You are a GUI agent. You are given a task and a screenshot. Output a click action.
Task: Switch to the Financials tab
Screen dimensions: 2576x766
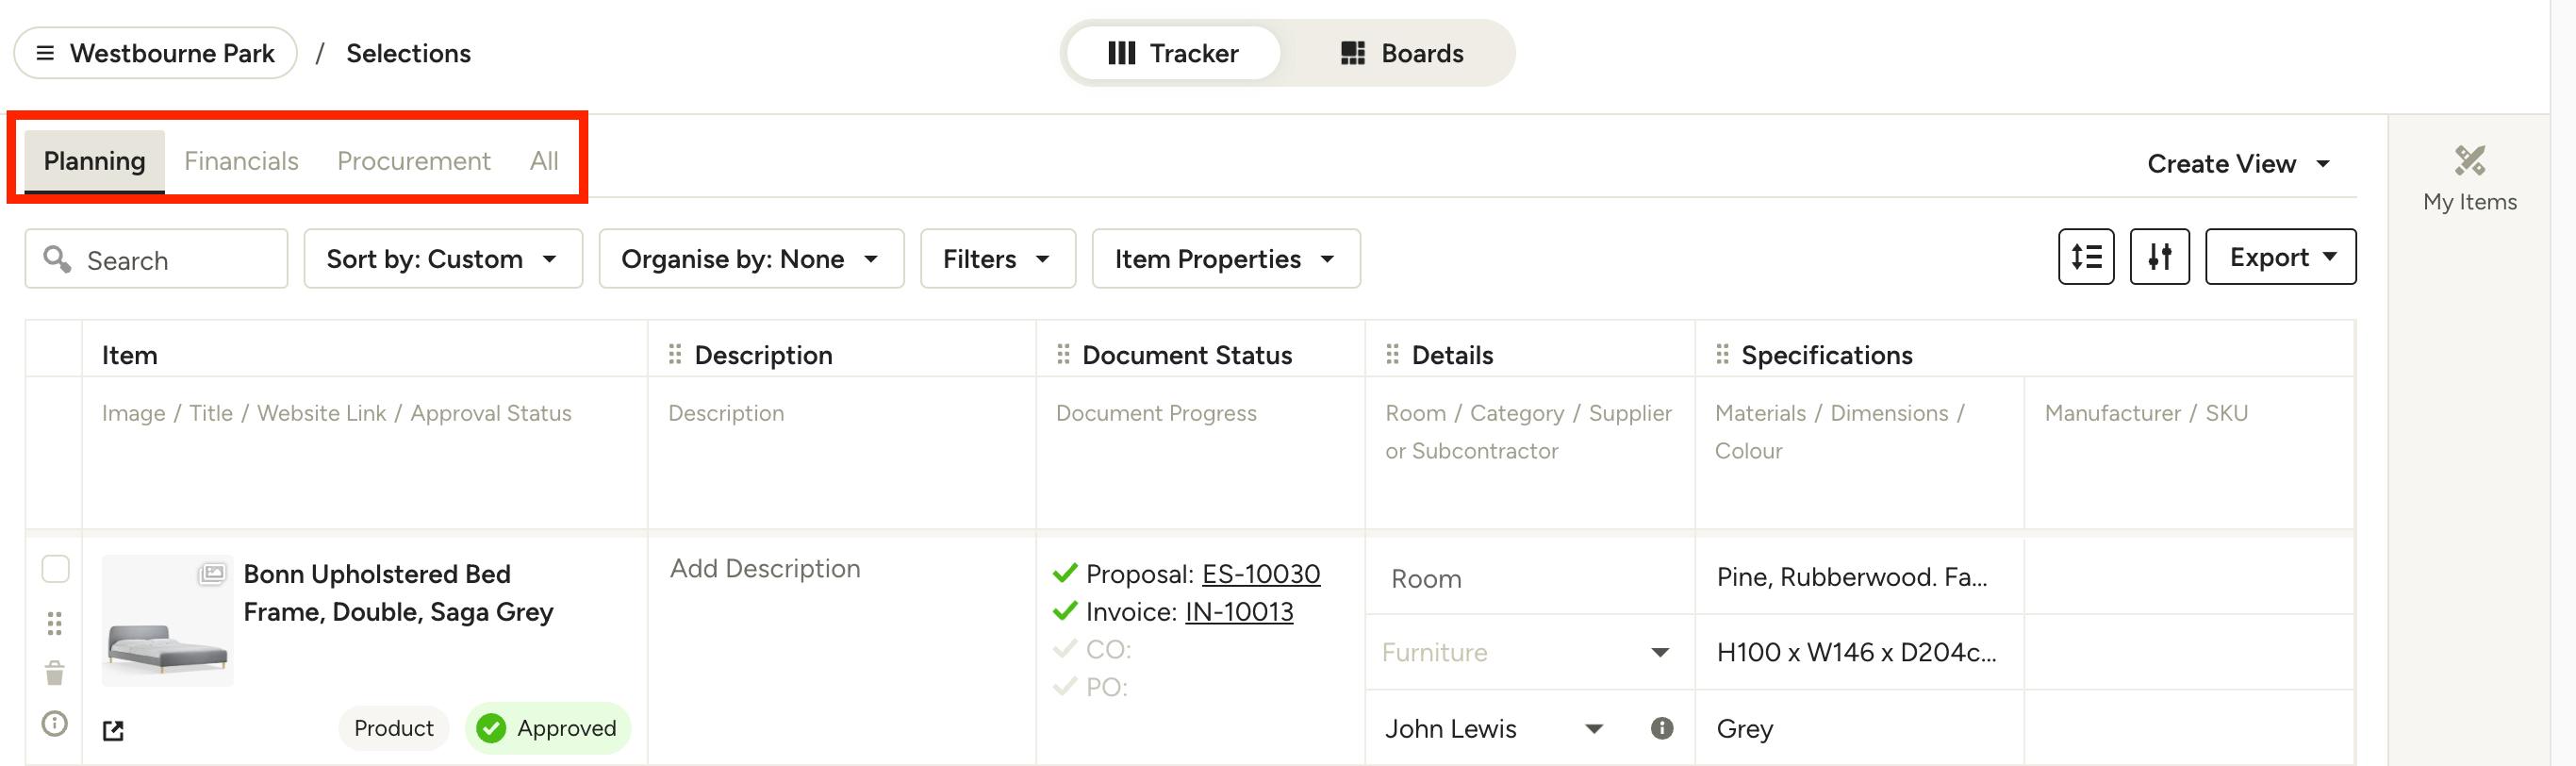[x=241, y=161]
